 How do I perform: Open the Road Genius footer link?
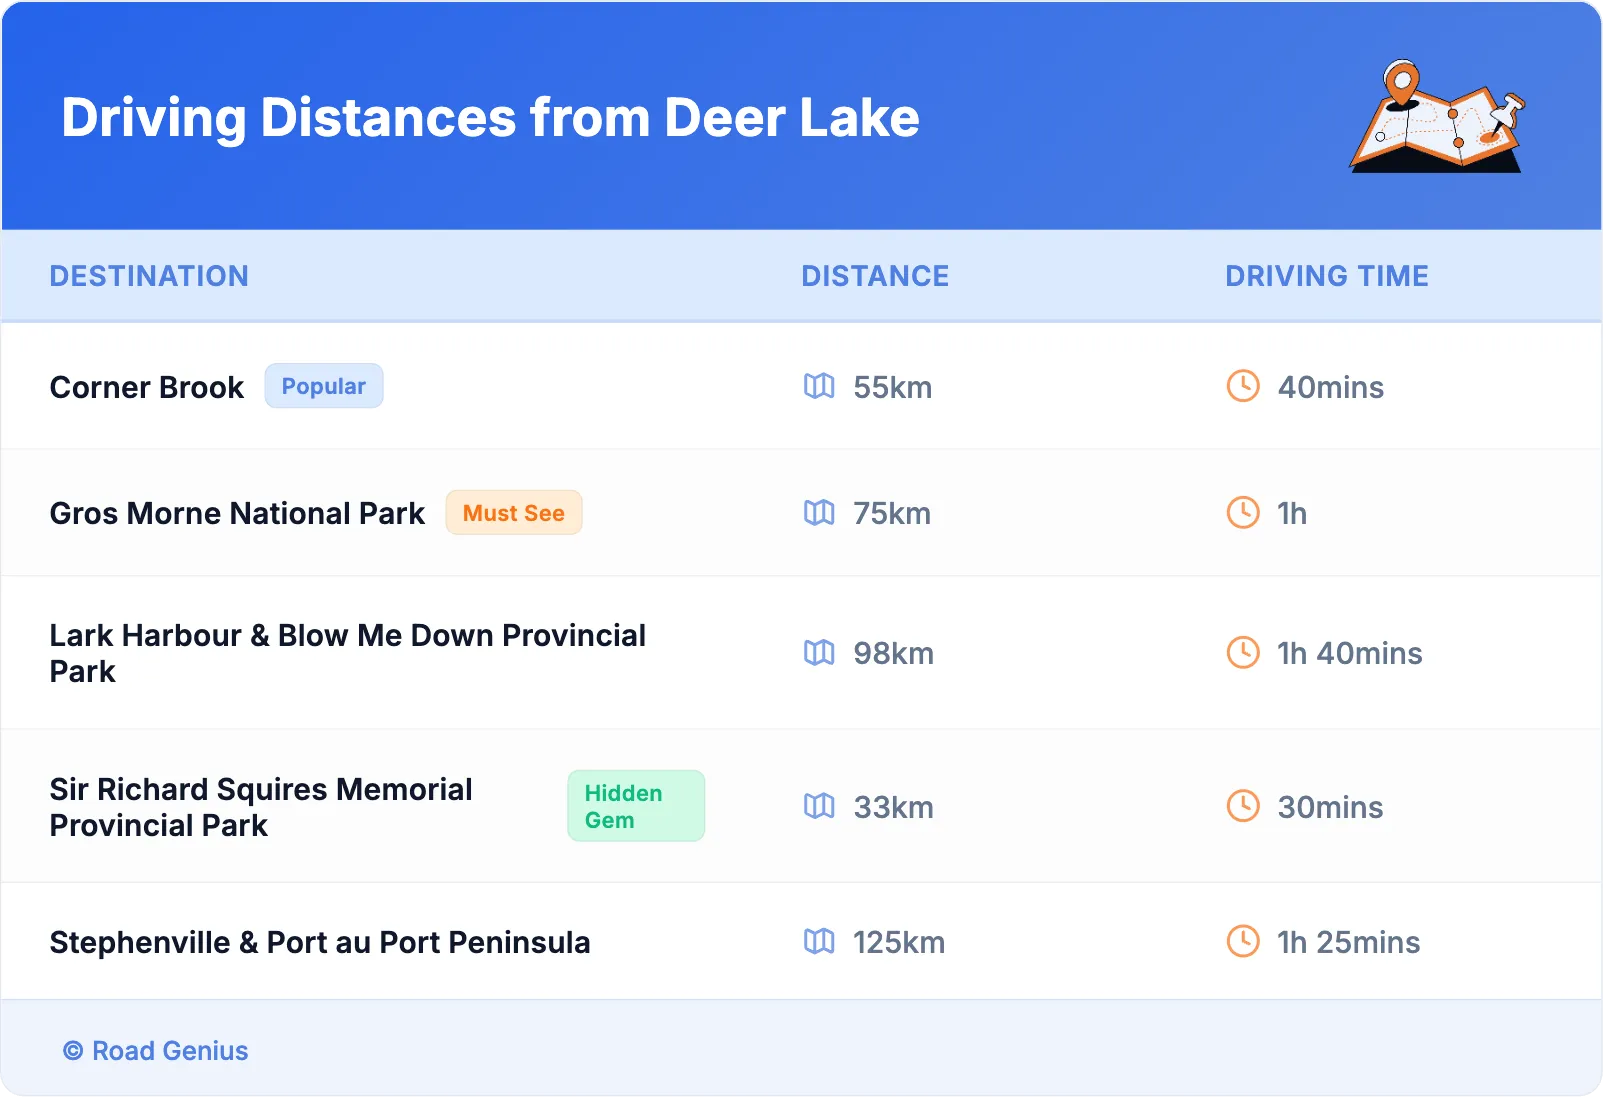coord(156,1051)
